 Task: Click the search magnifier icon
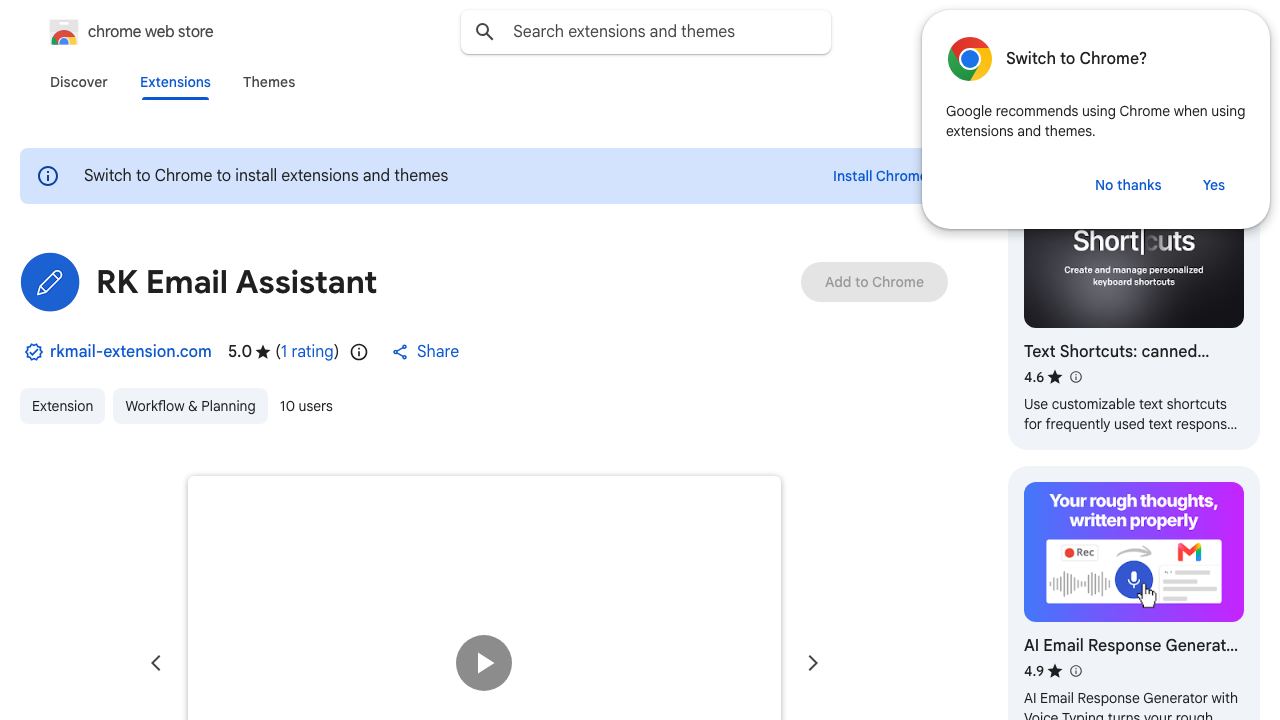(485, 32)
